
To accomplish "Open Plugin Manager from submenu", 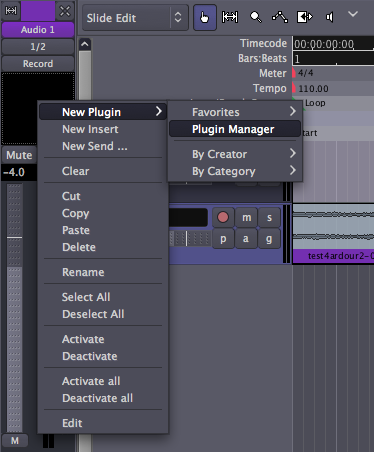I will 235,129.
